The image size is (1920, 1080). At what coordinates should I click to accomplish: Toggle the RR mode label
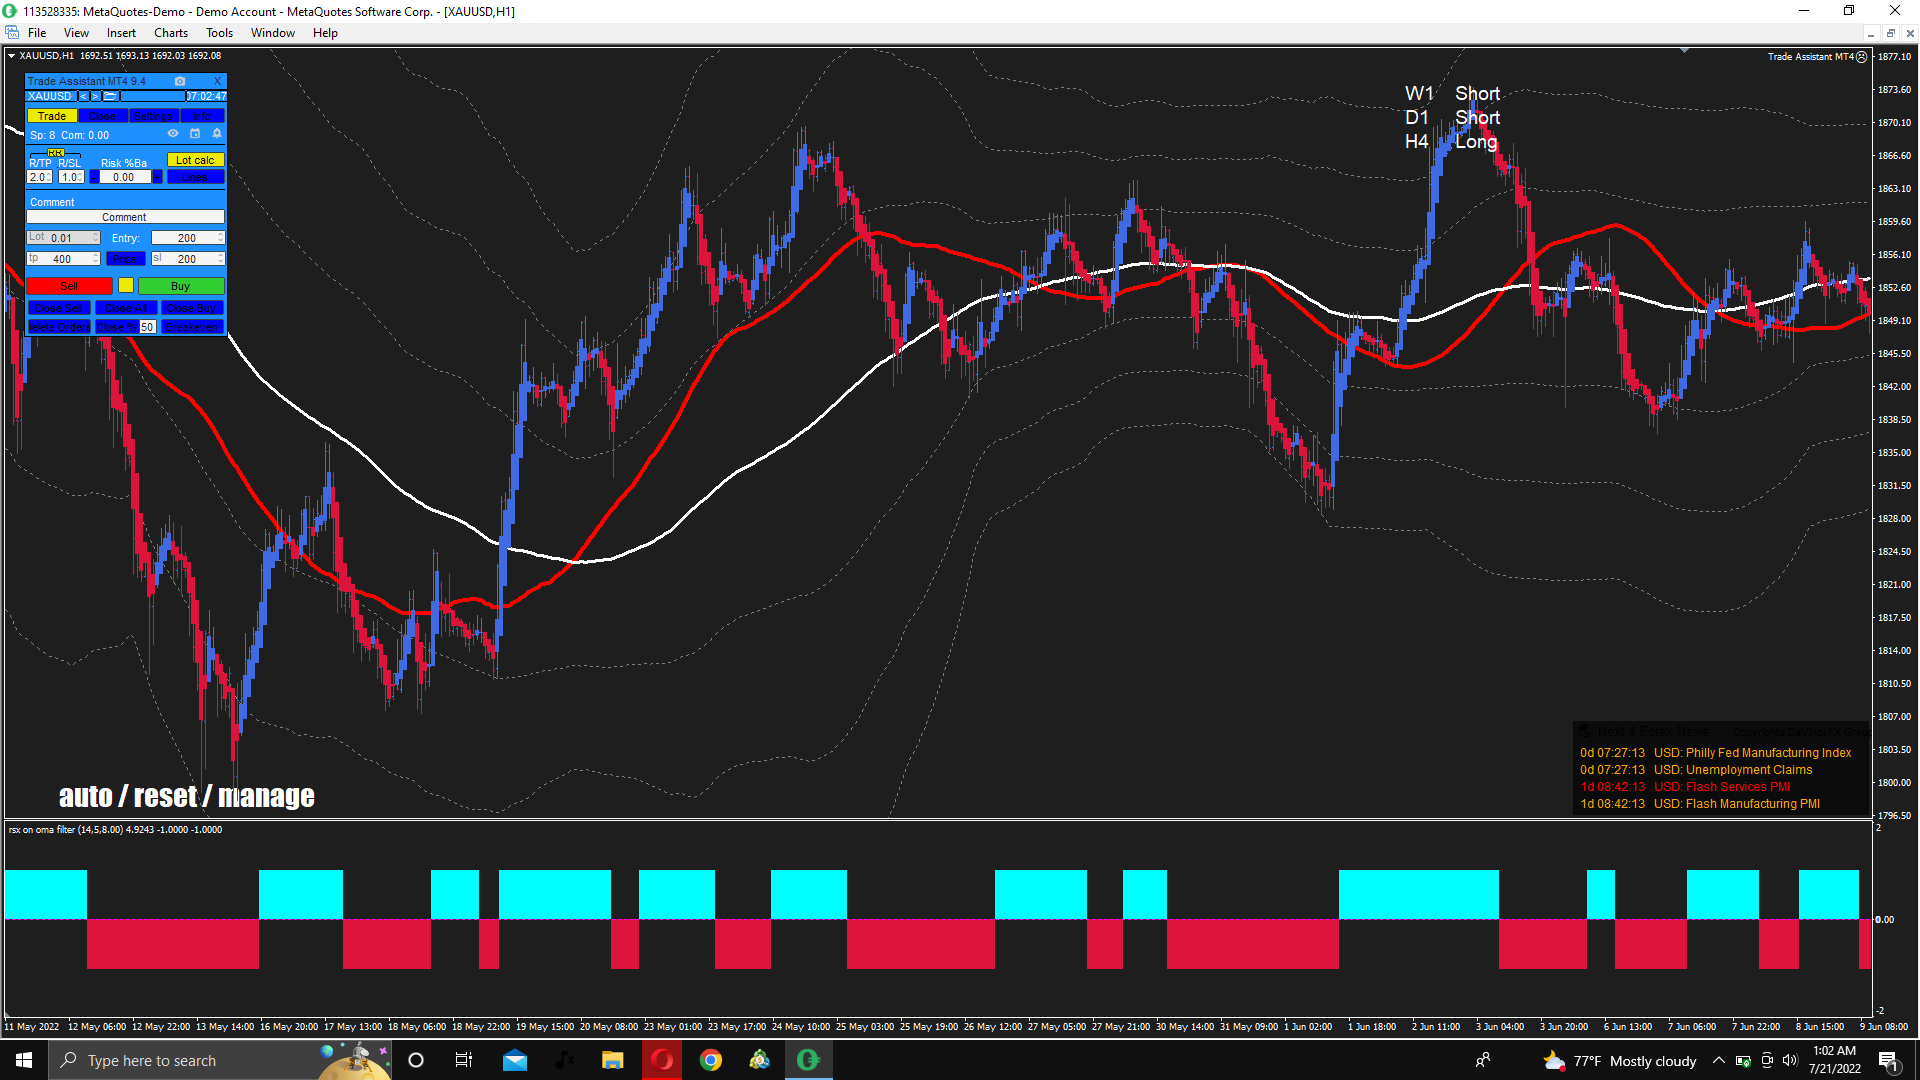point(56,153)
